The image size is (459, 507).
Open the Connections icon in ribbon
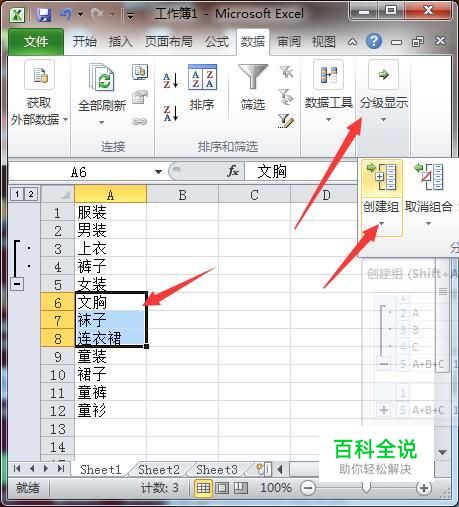[140, 72]
